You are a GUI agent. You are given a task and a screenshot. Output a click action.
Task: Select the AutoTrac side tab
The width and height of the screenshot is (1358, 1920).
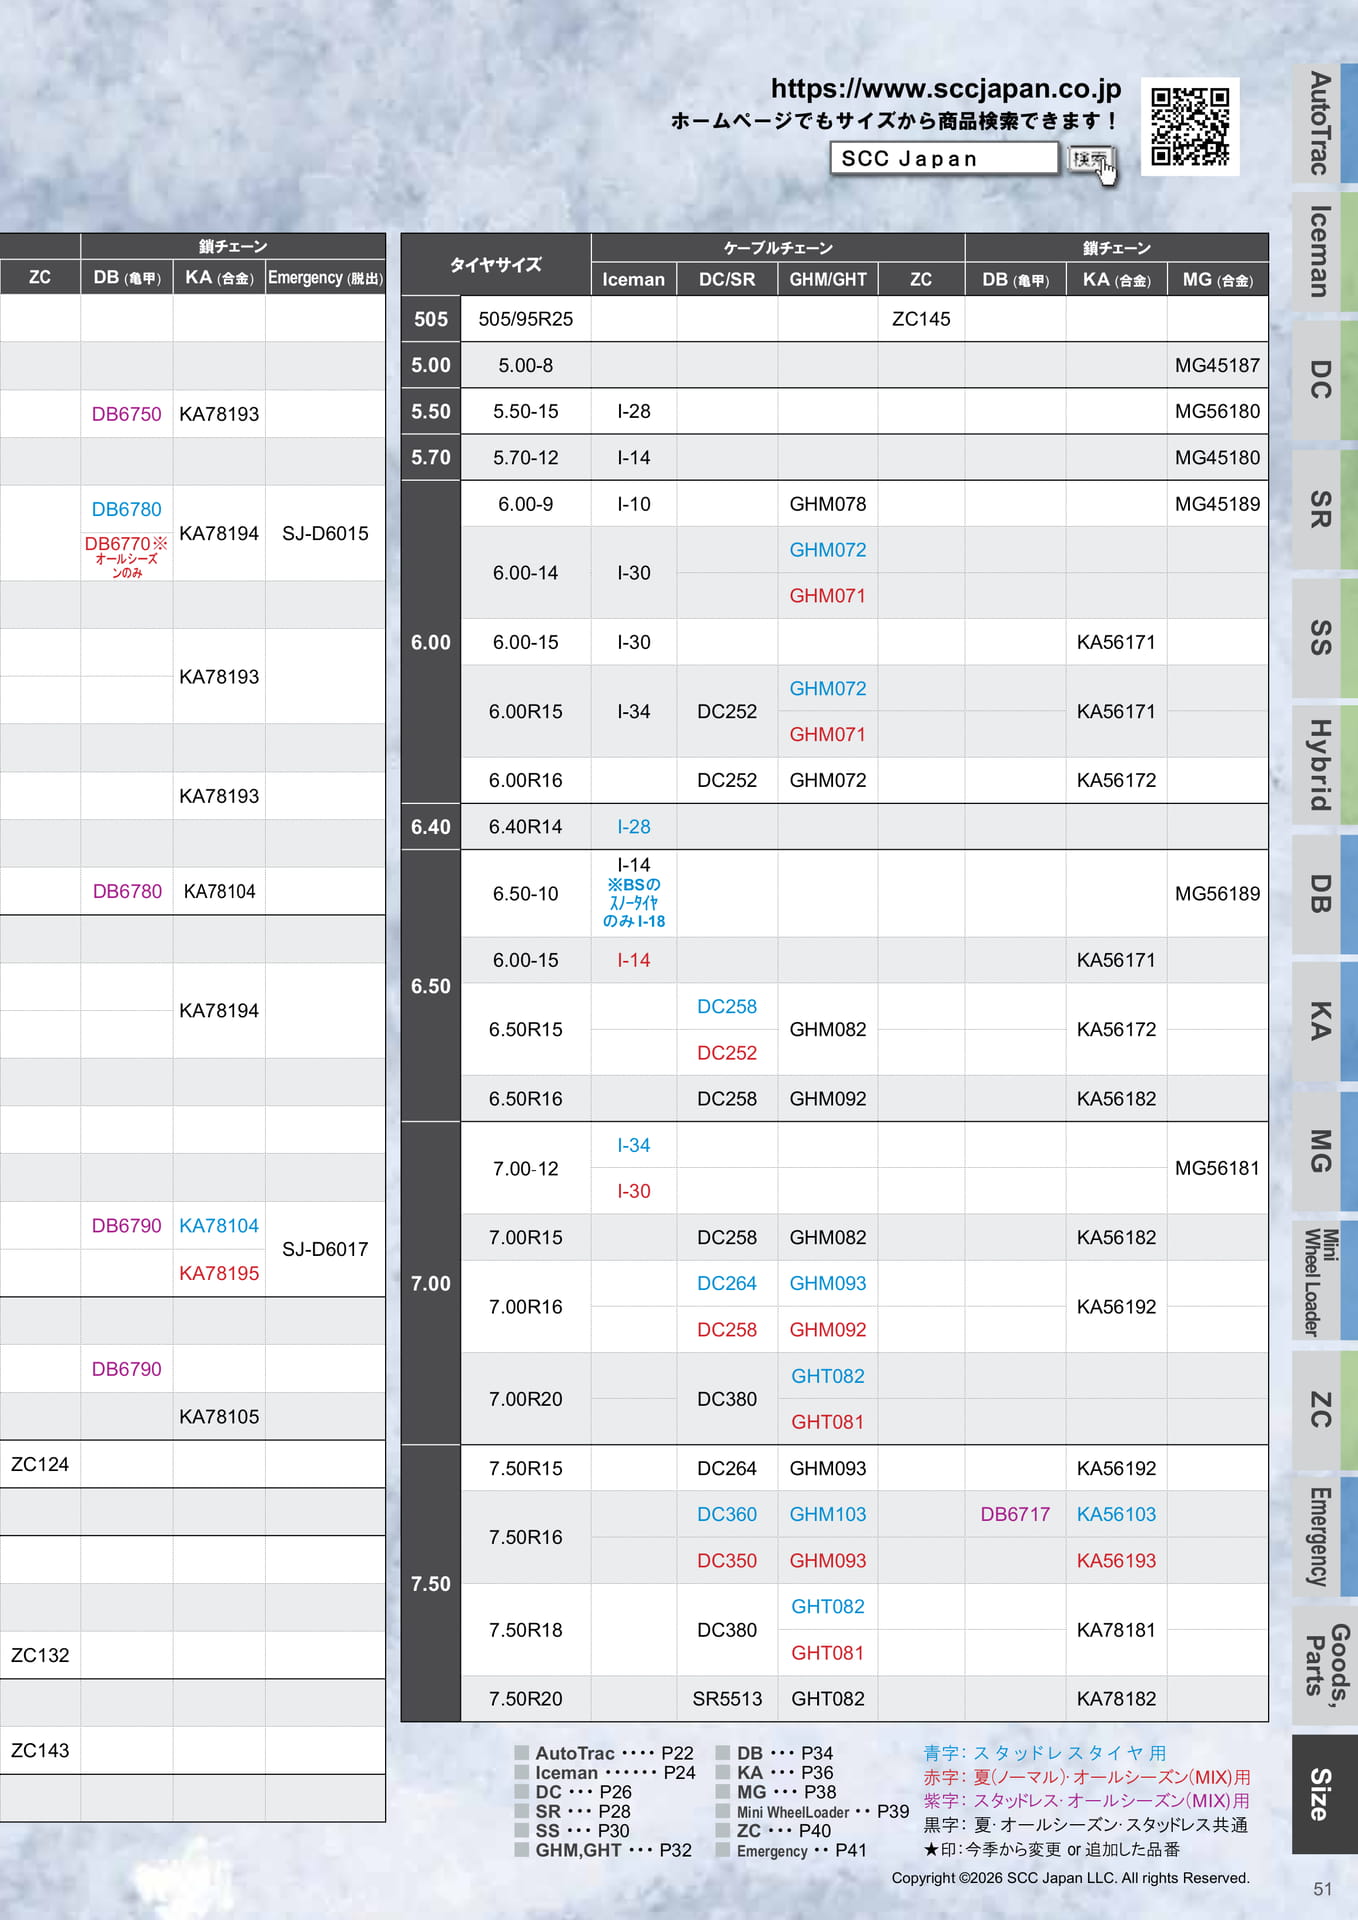[x=1324, y=123]
